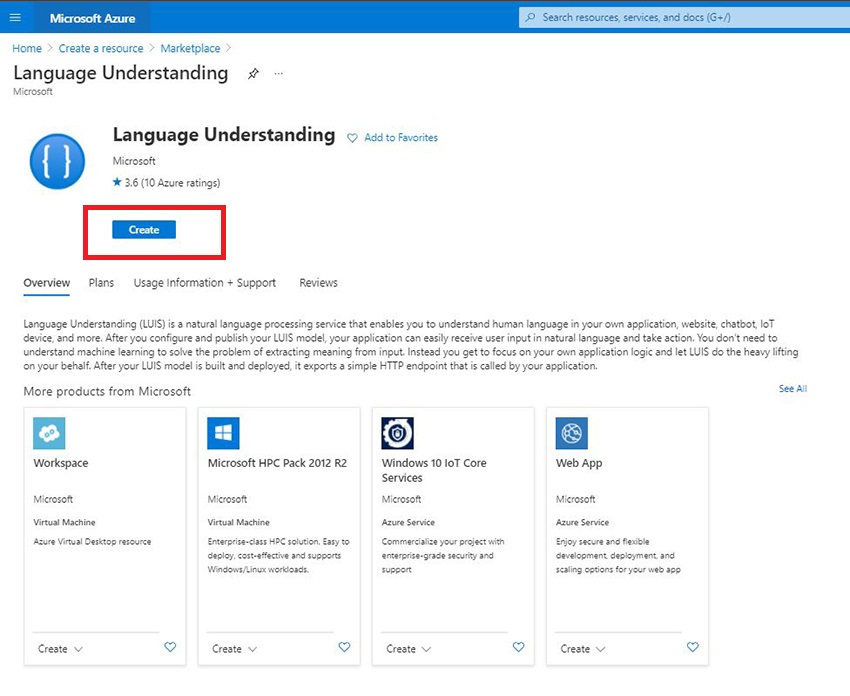Open Create dropdown on Web App card

(582, 649)
